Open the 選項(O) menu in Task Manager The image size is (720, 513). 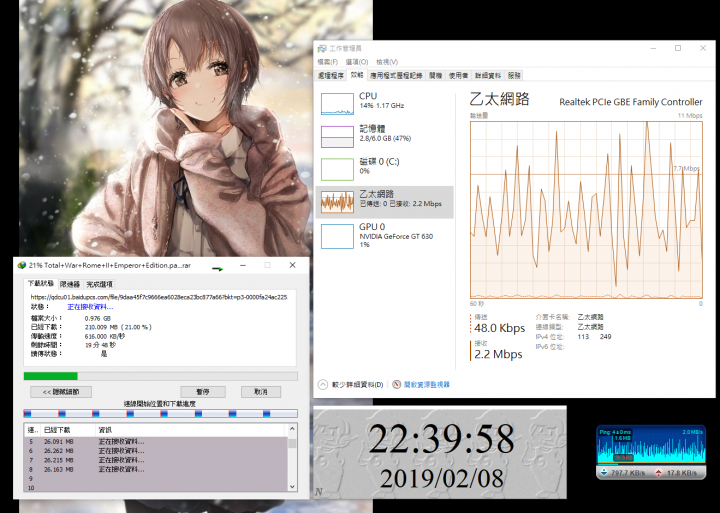357,62
